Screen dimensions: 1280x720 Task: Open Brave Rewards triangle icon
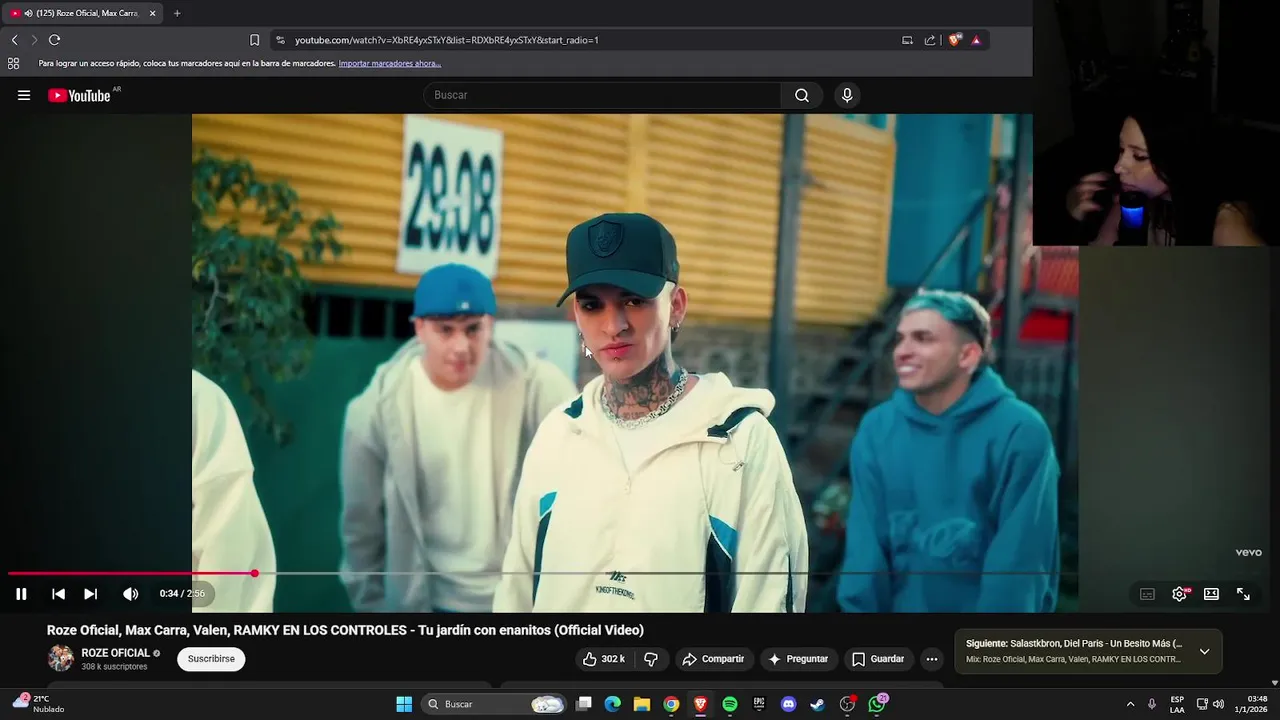coord(976,40)
